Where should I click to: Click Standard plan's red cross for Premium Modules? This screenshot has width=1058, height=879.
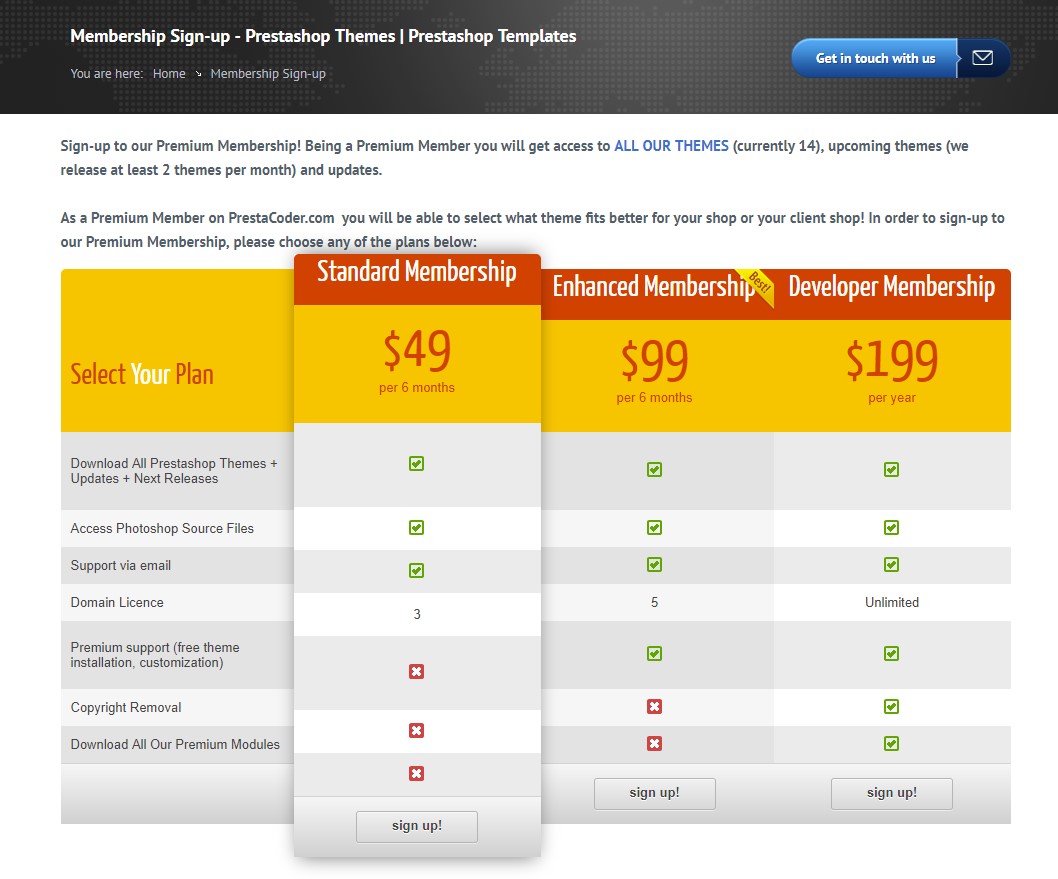[416, 774]
